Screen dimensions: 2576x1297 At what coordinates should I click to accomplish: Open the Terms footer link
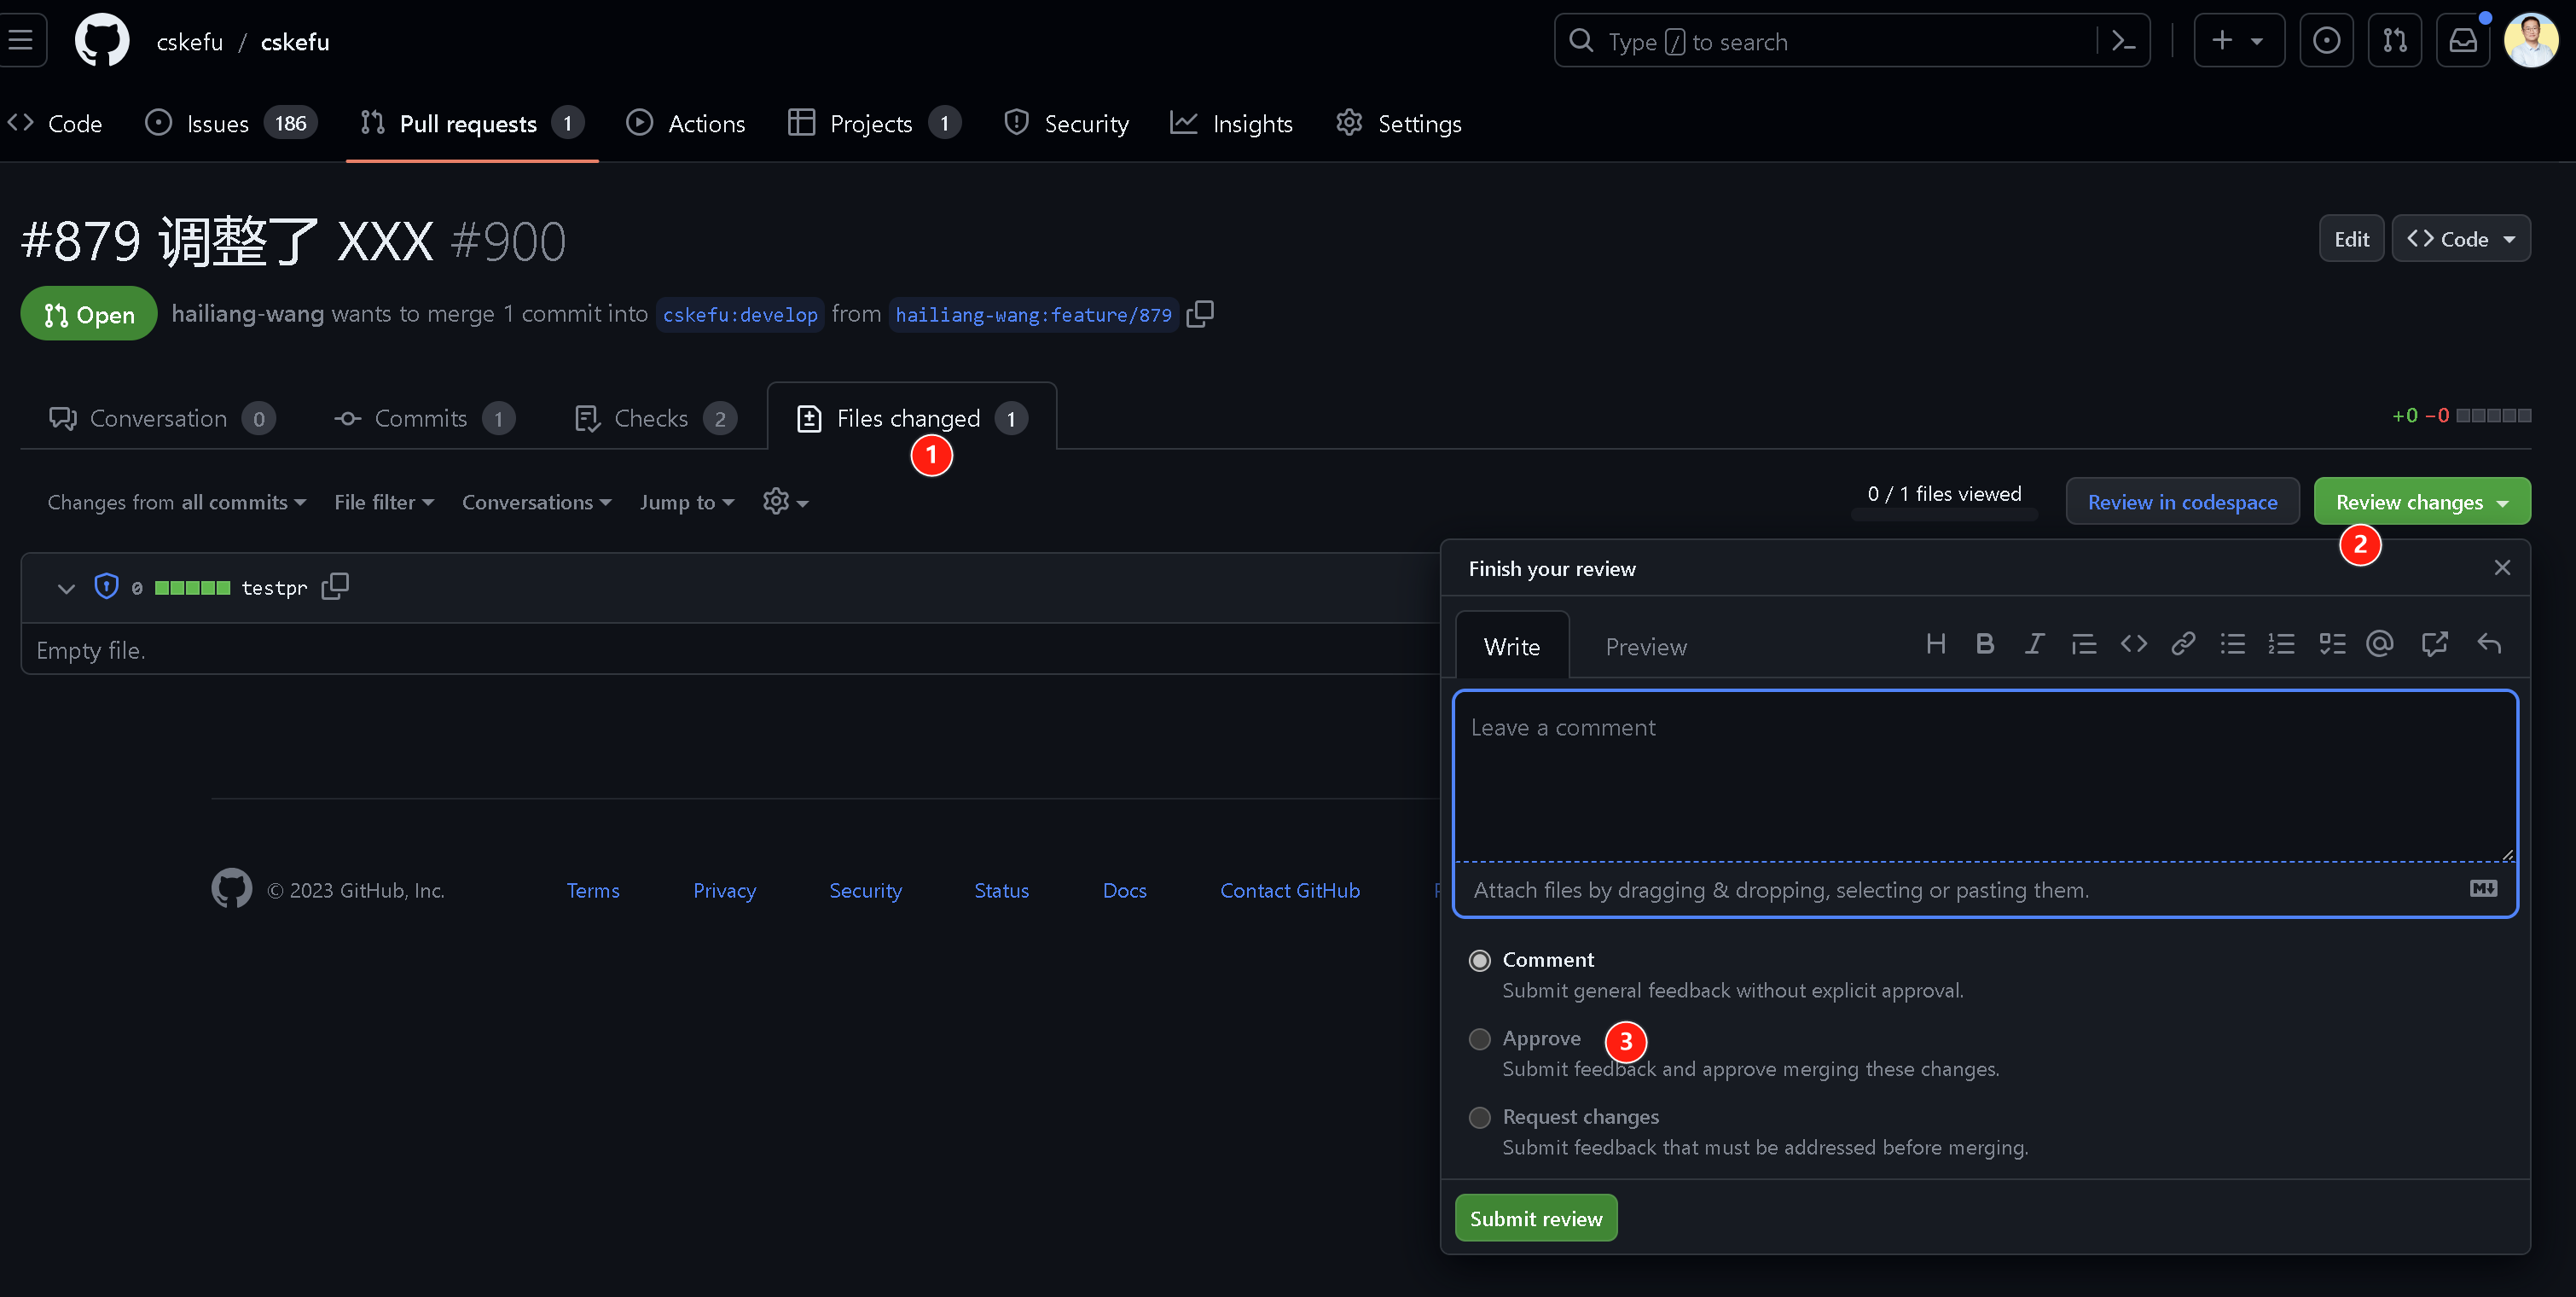click(x=593, y=890)
